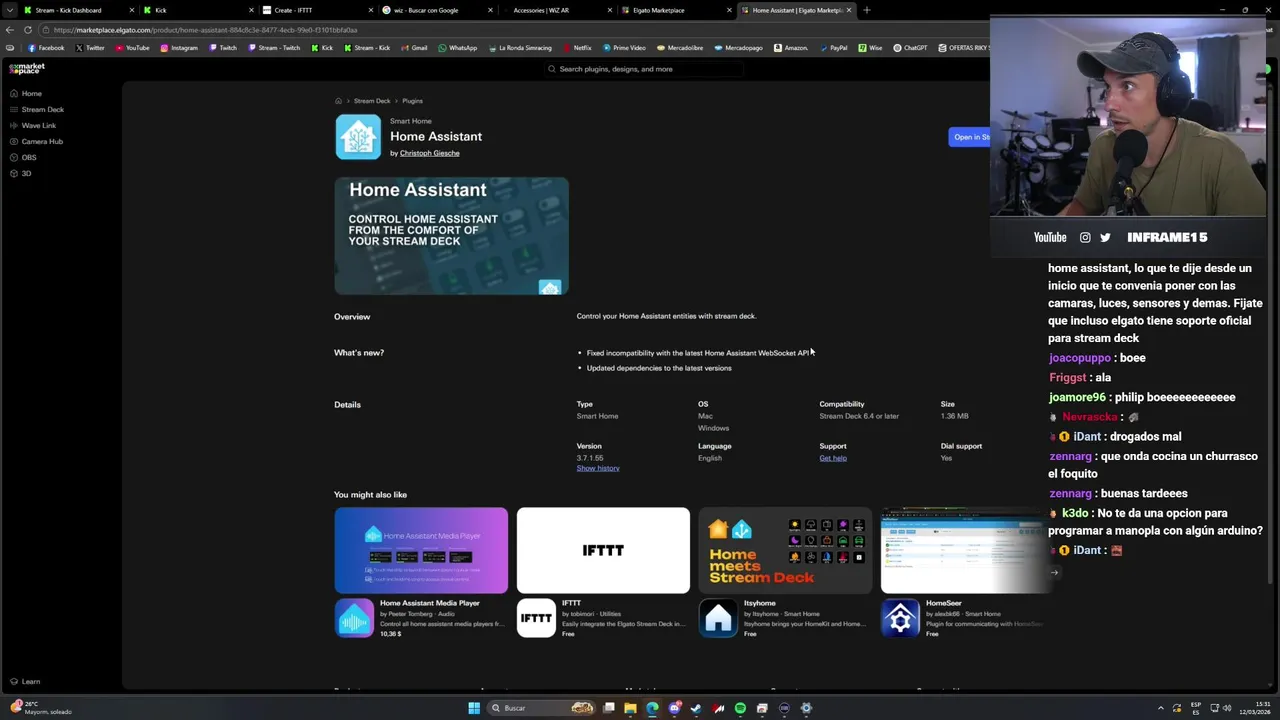1280x720 pixels.
Task: Open the Home Assistant Media Player thumbnail
Action: tap(421, 550)
